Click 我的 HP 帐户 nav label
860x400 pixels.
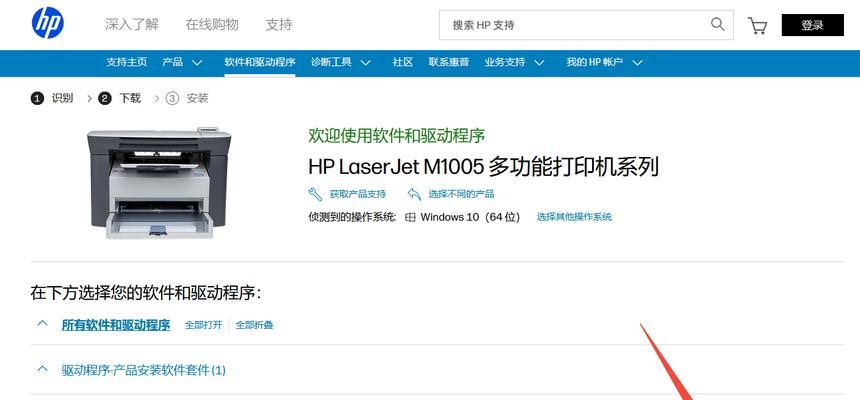pyautogui.click(x=595, y=63)
